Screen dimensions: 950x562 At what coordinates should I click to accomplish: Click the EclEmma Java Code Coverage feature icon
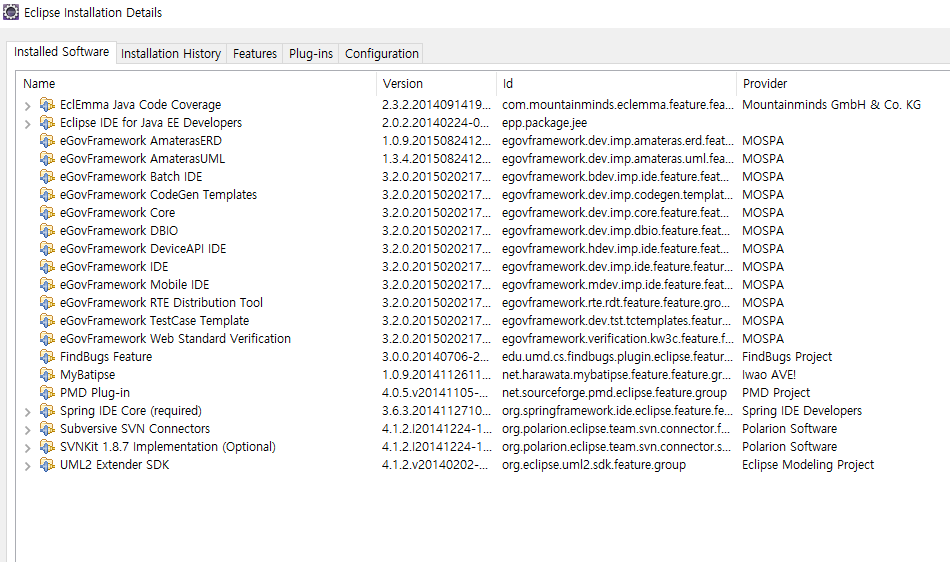47,105
